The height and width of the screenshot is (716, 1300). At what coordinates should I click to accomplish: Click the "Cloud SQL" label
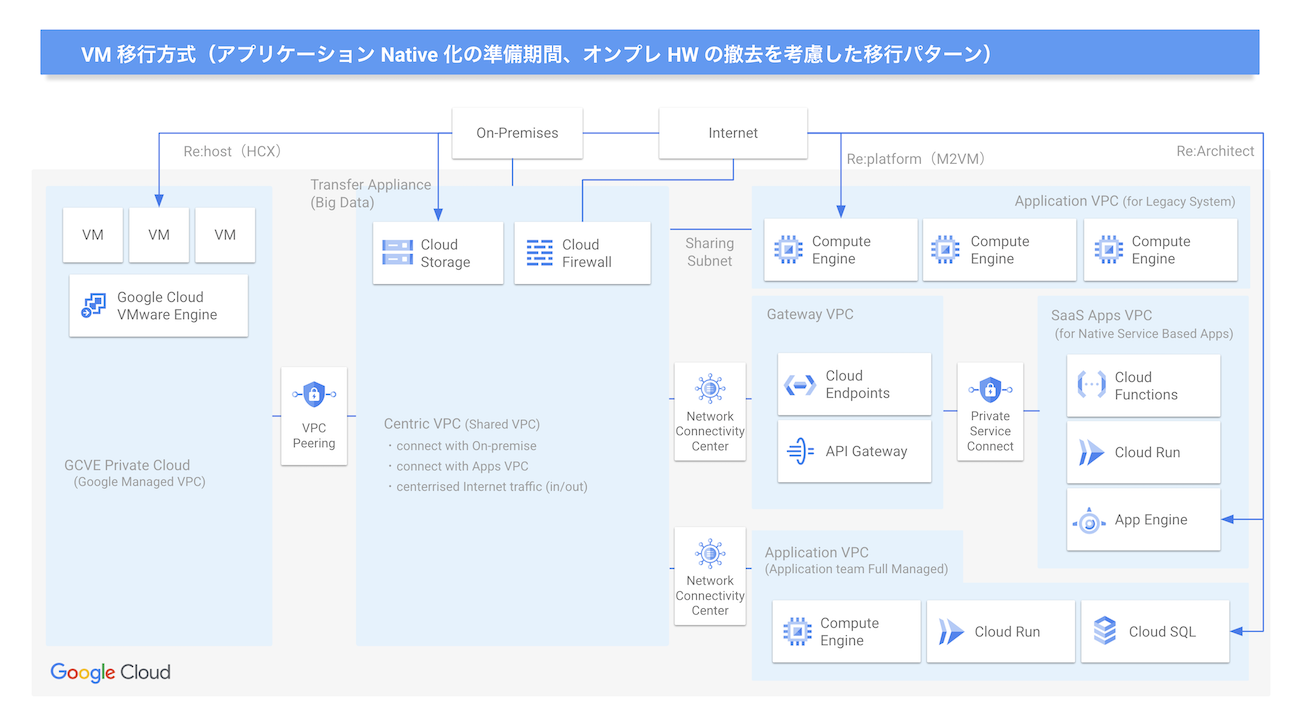click(x=1162, y=632)
